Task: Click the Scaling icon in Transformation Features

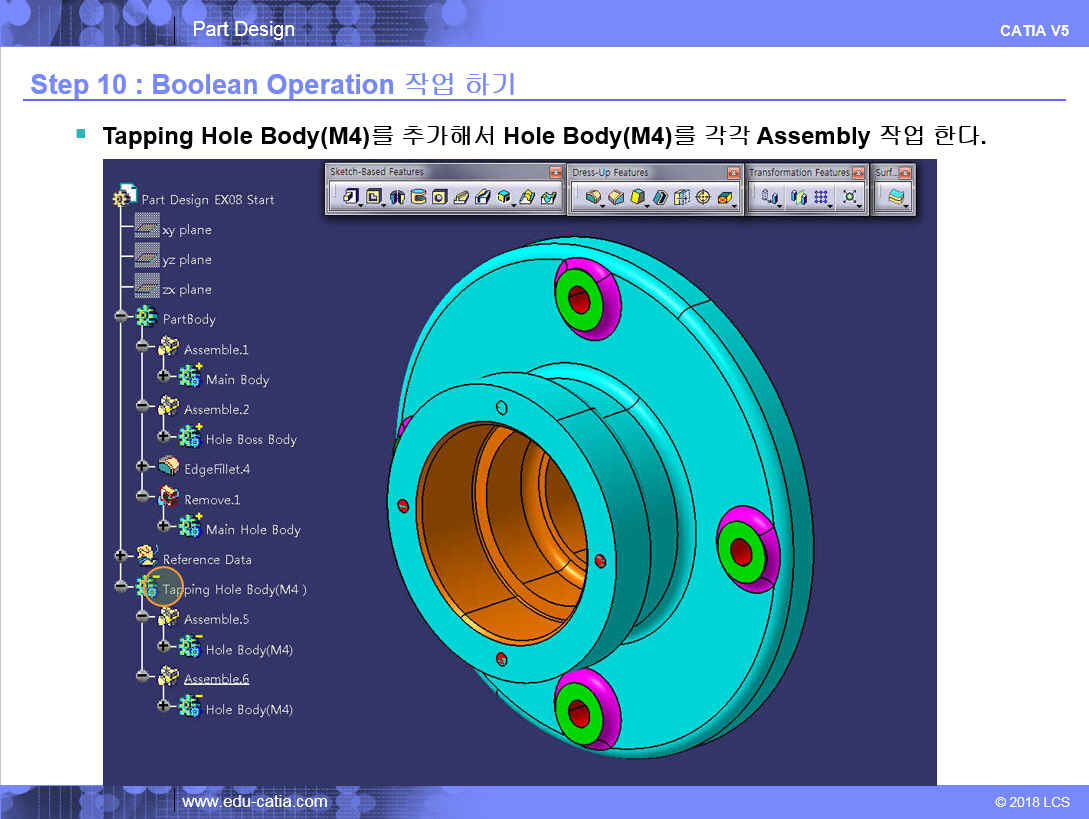Action: (849, 198)
